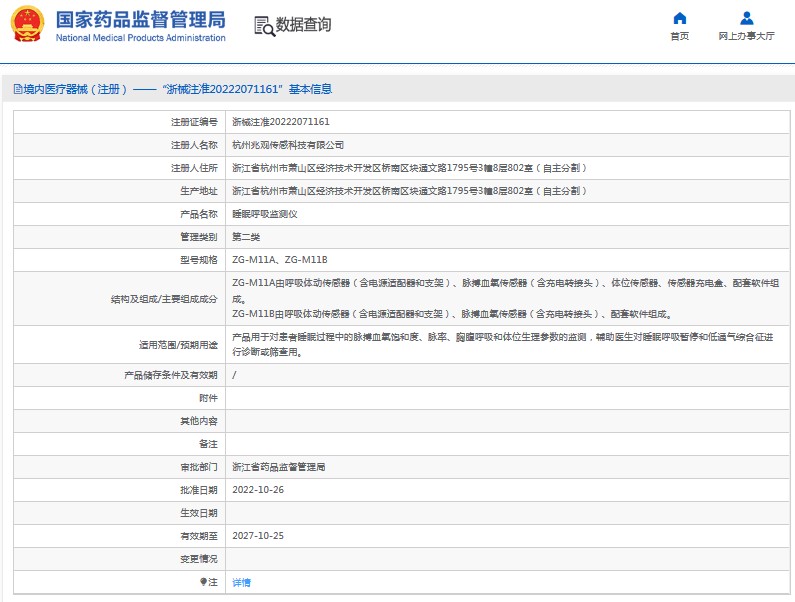Click the expiry date 2027-10-25
This screenshot has width=795, height=602.
click(258, 536)
